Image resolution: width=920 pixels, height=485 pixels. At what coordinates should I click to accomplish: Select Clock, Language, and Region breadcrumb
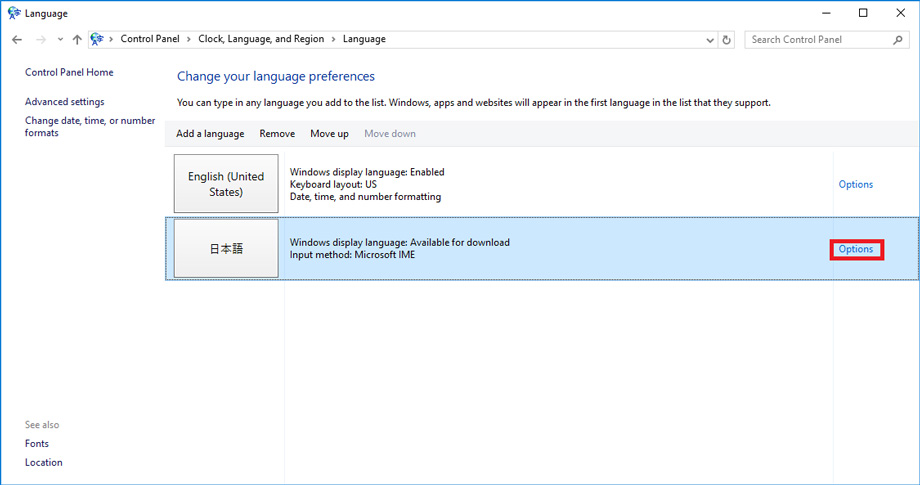(260, 40)
